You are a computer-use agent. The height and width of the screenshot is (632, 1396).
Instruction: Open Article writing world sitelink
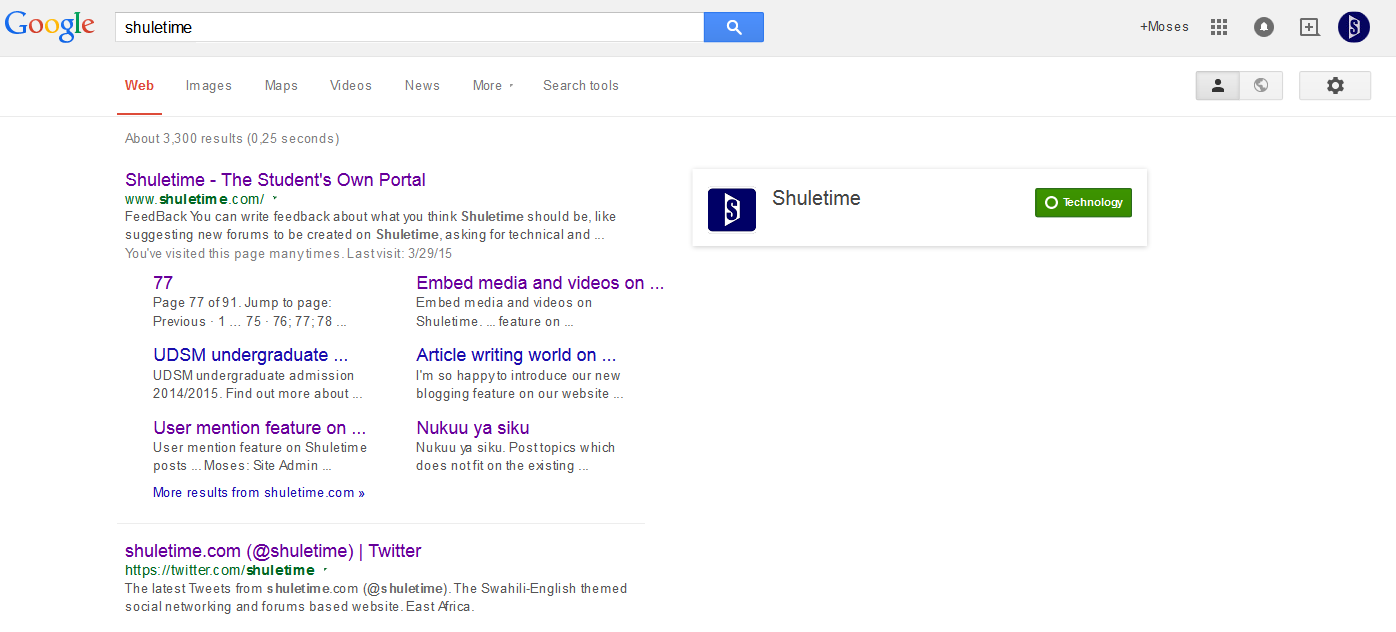[516, 355]
